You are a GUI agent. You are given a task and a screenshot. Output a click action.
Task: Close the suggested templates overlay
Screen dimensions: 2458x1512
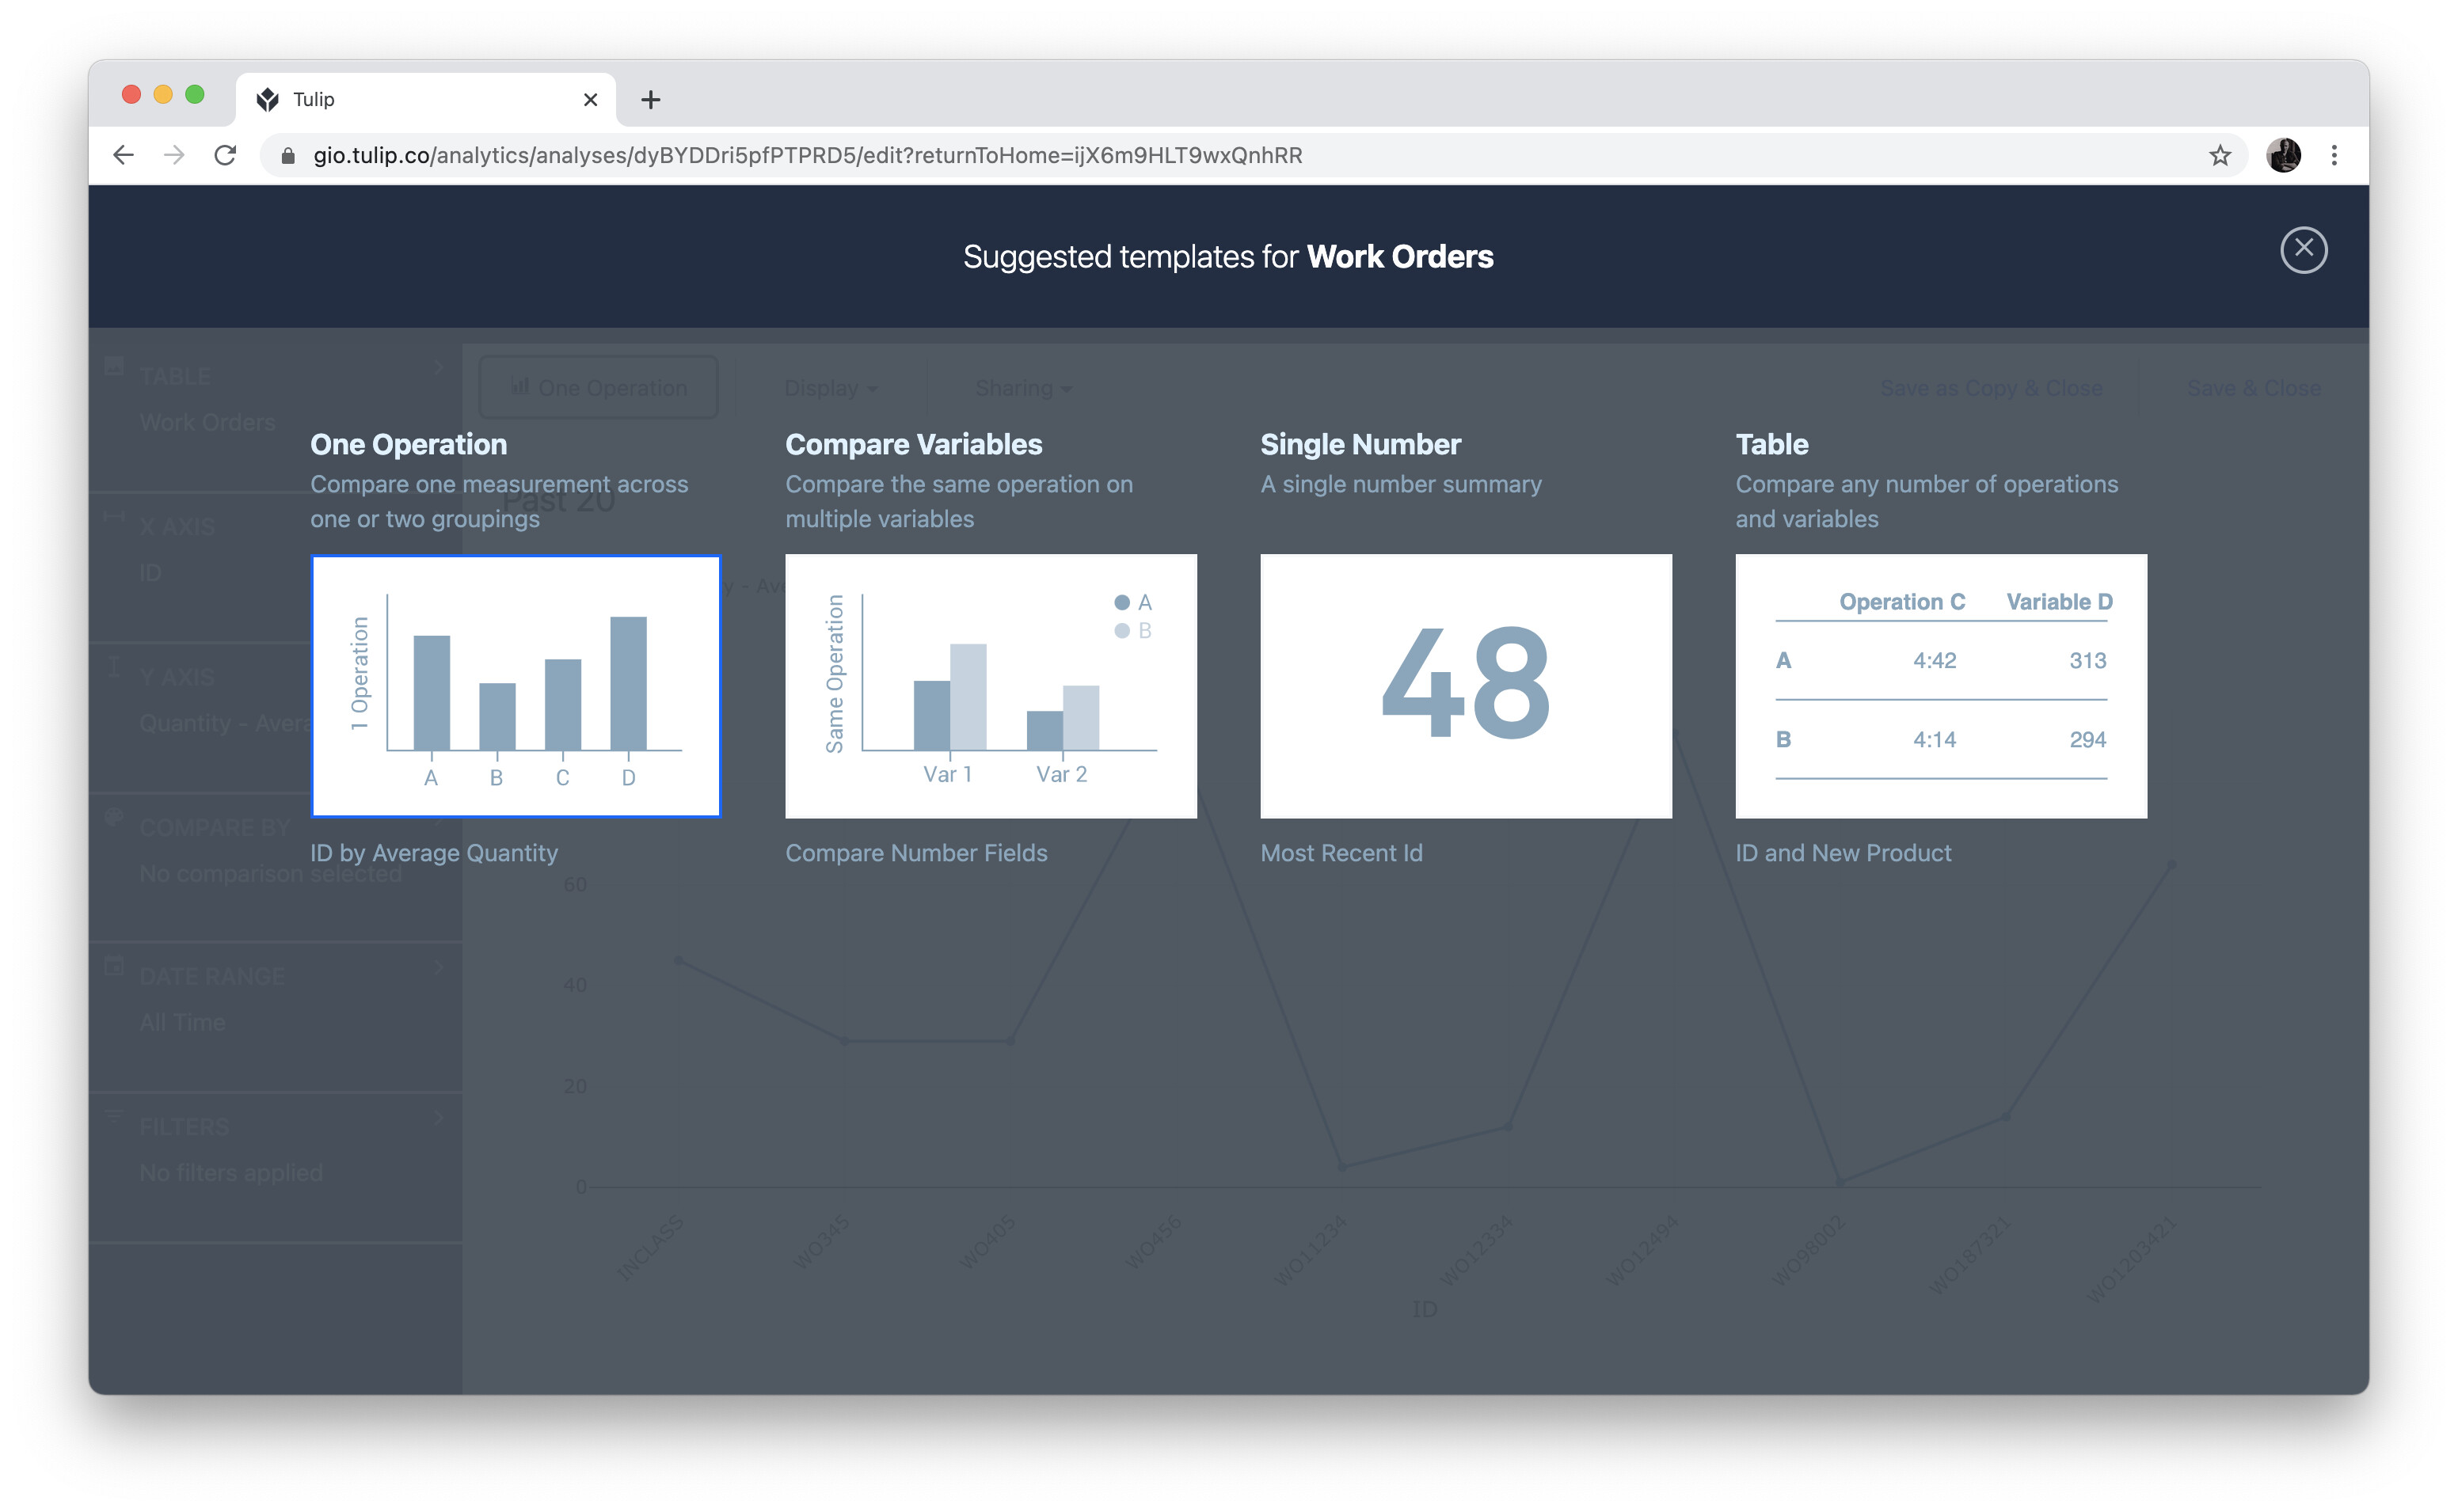tap(2303, 250)
